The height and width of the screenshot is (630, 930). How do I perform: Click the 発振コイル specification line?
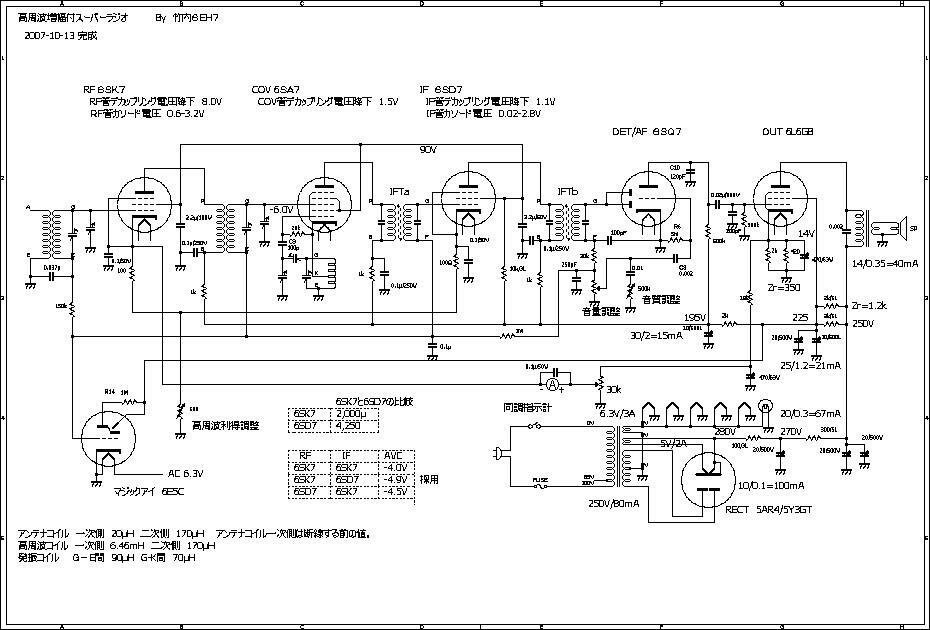[107, 558]
